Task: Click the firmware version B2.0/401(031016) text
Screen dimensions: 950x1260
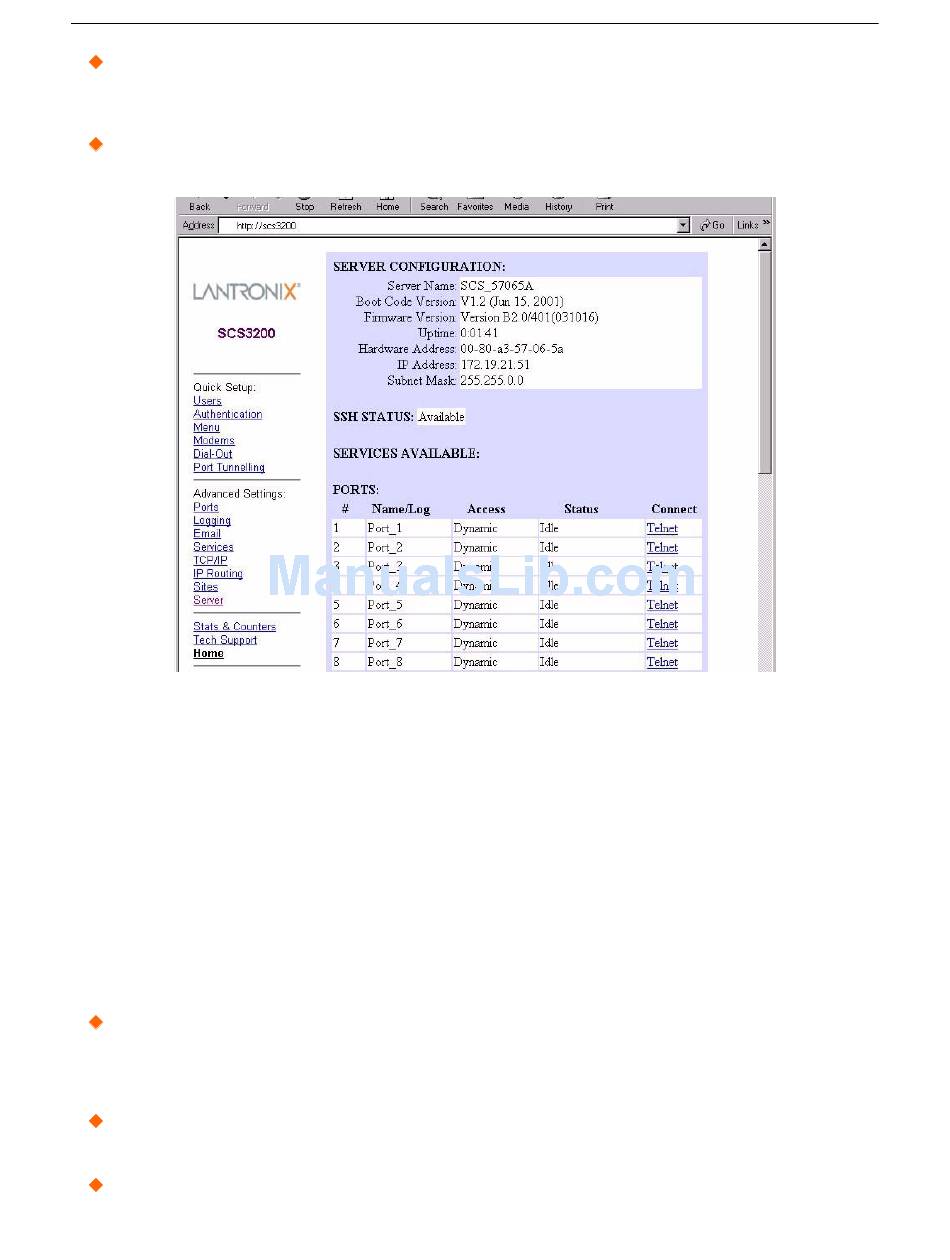Action: pos(529,317)
